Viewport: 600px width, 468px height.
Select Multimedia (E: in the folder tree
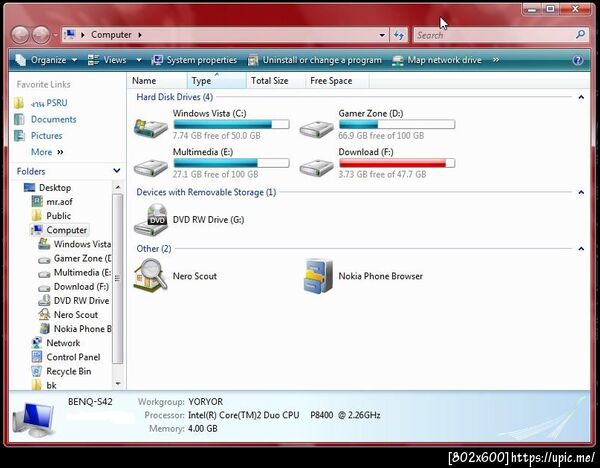pyautogui.click(x=82, y=272)
